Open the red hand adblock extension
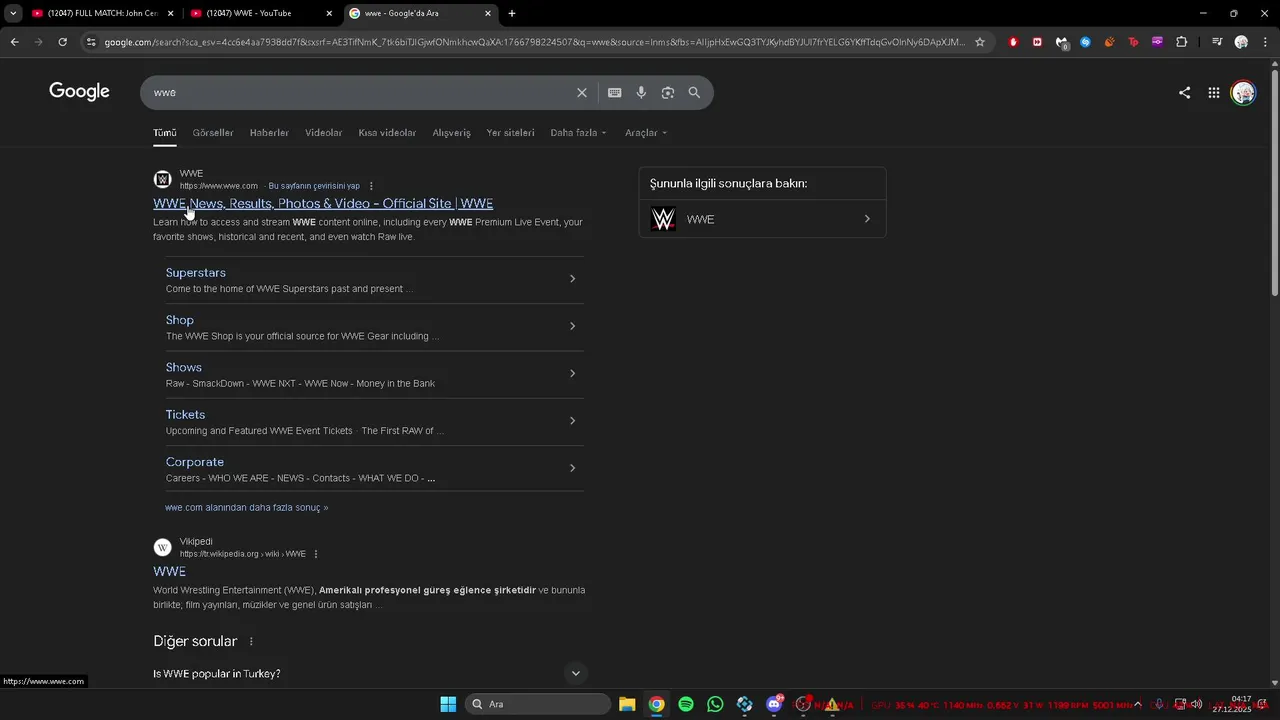 1013,42
